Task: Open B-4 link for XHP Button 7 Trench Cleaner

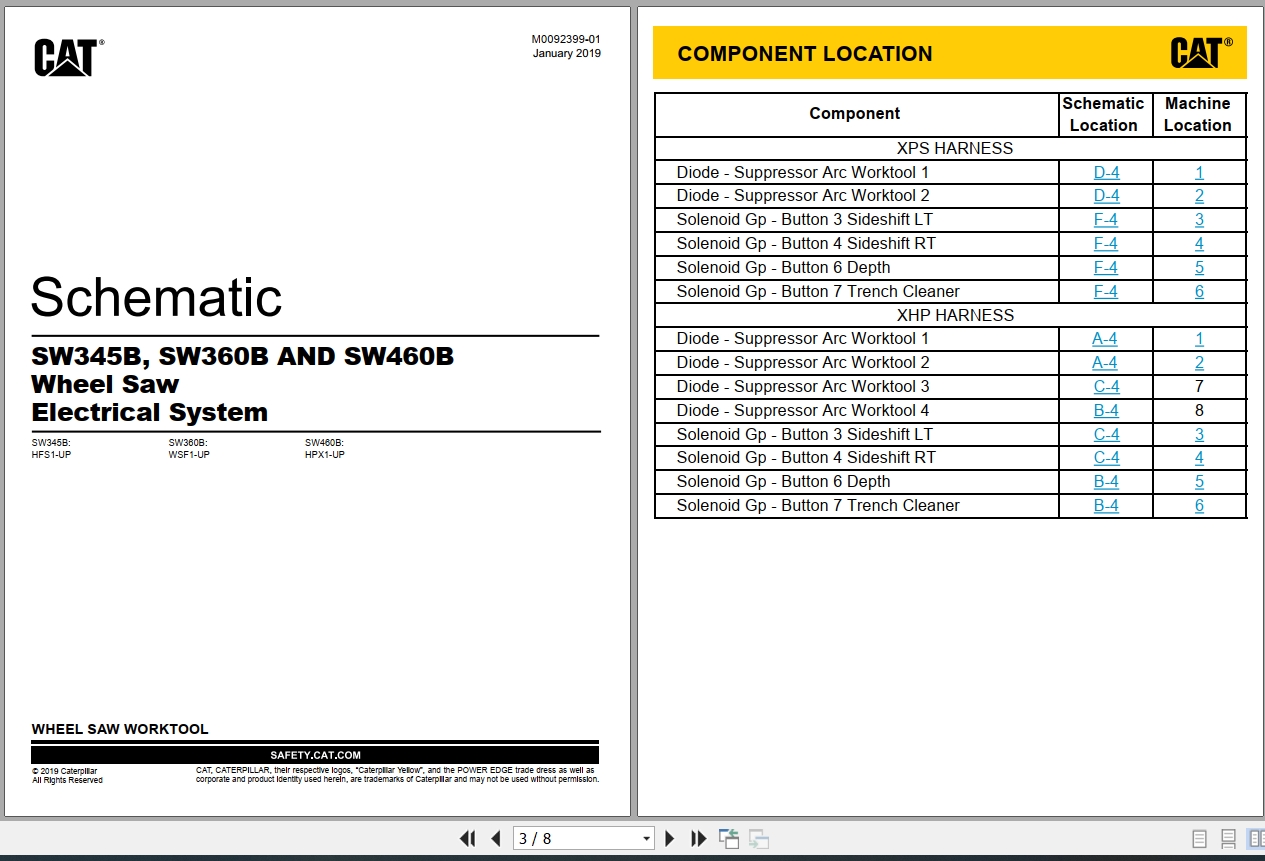Action: pos(1106,506)
